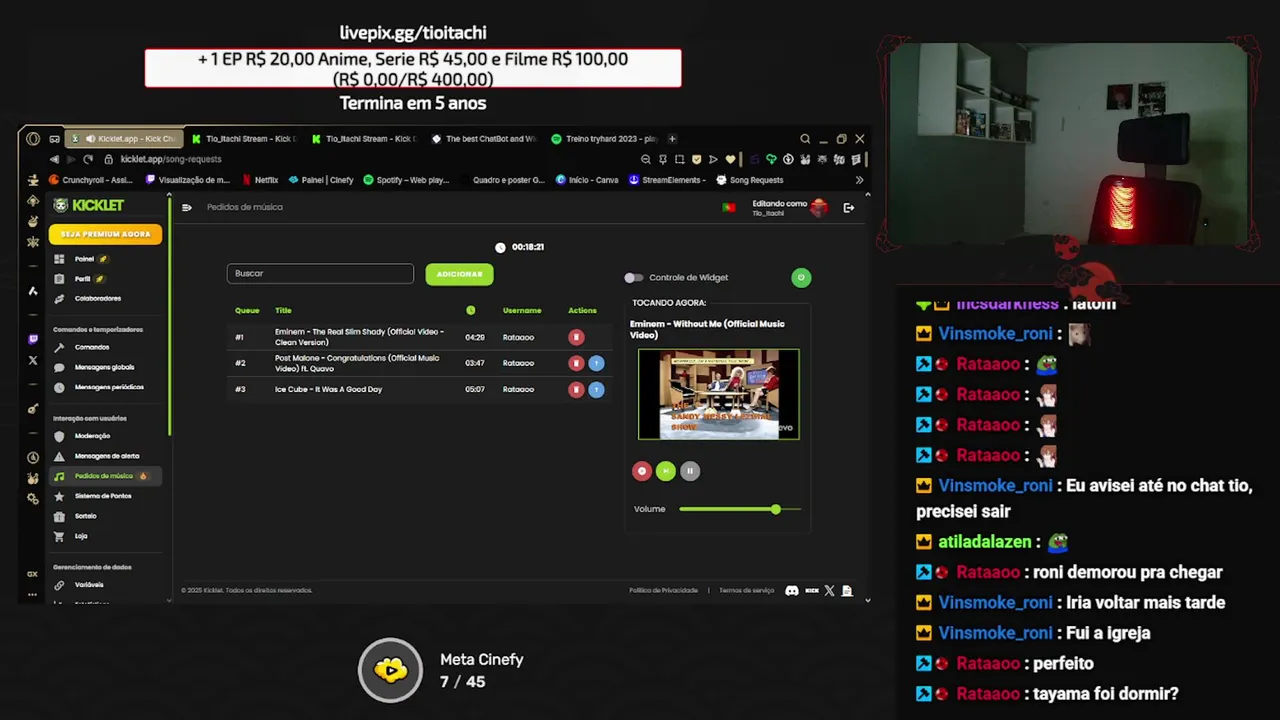Viewport: 1280px width, 720px height.
Task: Open the Crunchyroll bookmark
Action: click(91, 180)
